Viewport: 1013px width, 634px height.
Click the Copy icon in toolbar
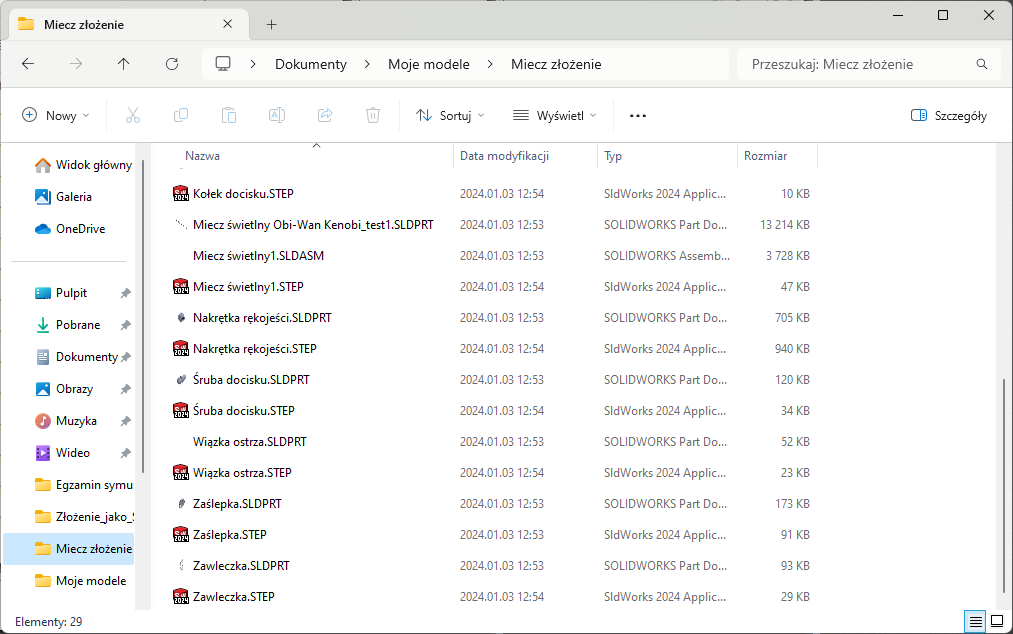(x=181, y=116)
